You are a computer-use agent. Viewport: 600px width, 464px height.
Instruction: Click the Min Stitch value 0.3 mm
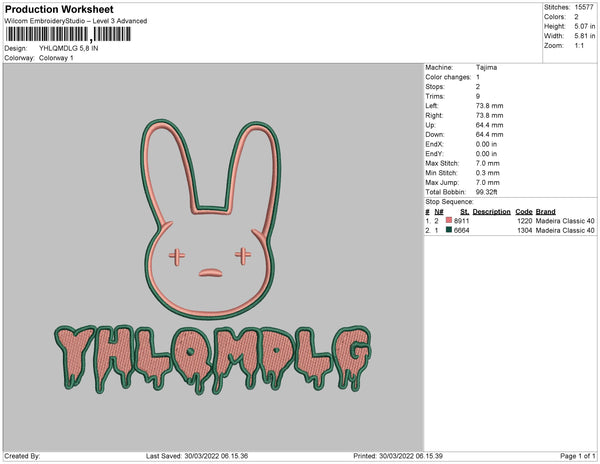[488, 173]
